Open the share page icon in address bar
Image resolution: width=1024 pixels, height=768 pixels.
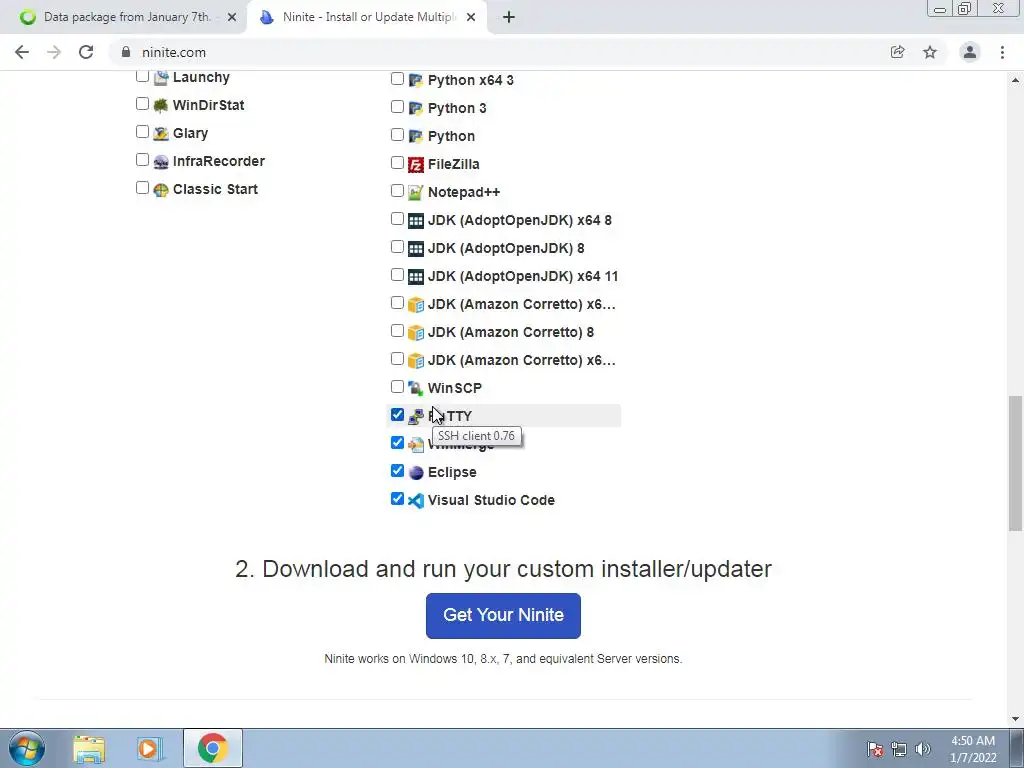[x=898, y=52]
